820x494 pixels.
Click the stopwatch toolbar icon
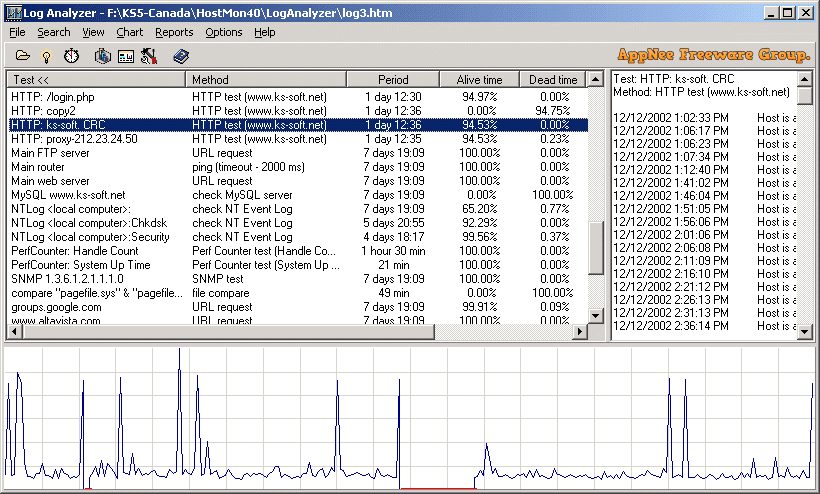click(72, 56)
